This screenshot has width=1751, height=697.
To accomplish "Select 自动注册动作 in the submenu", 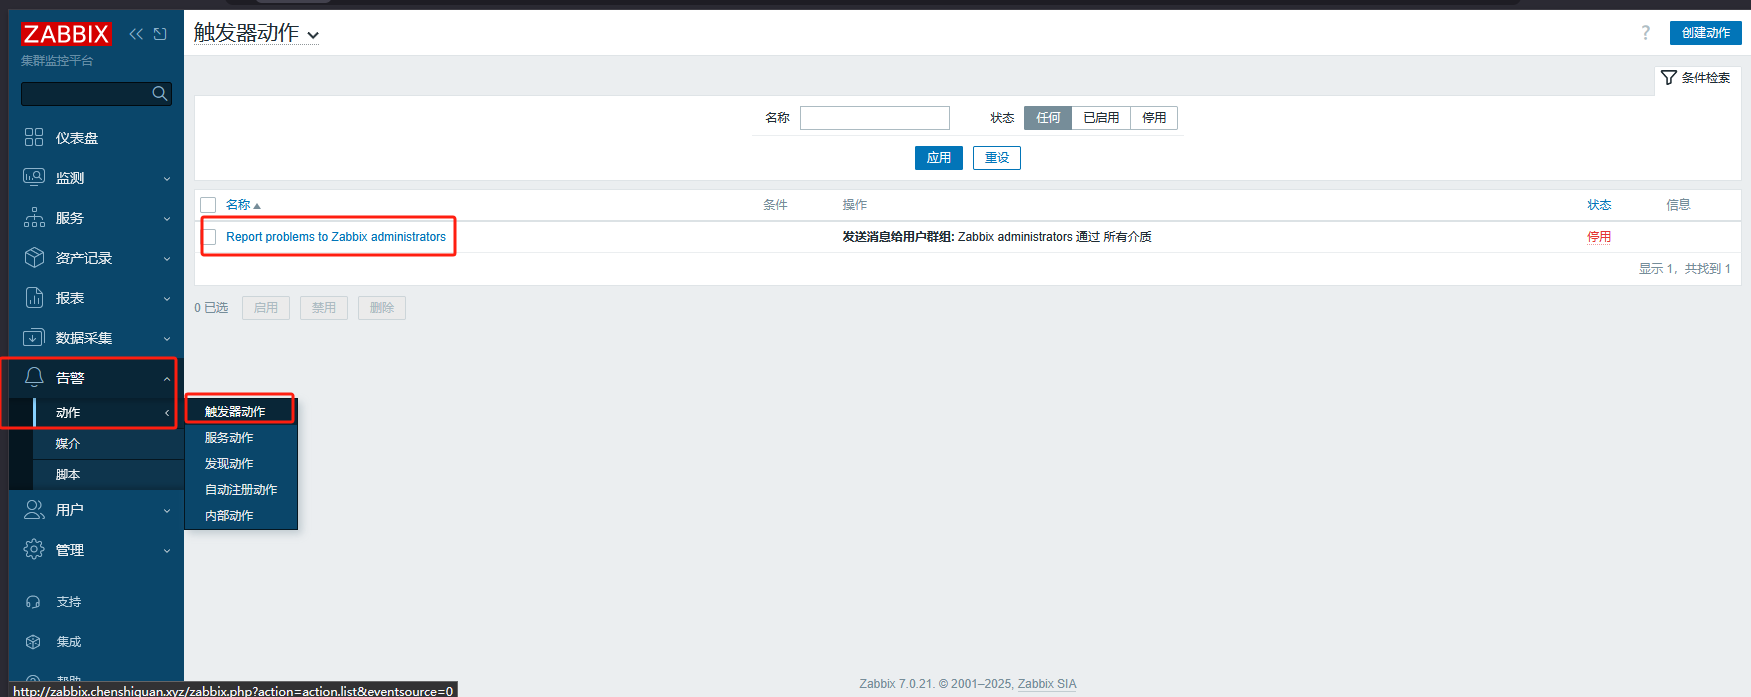I will coord(241,489).
